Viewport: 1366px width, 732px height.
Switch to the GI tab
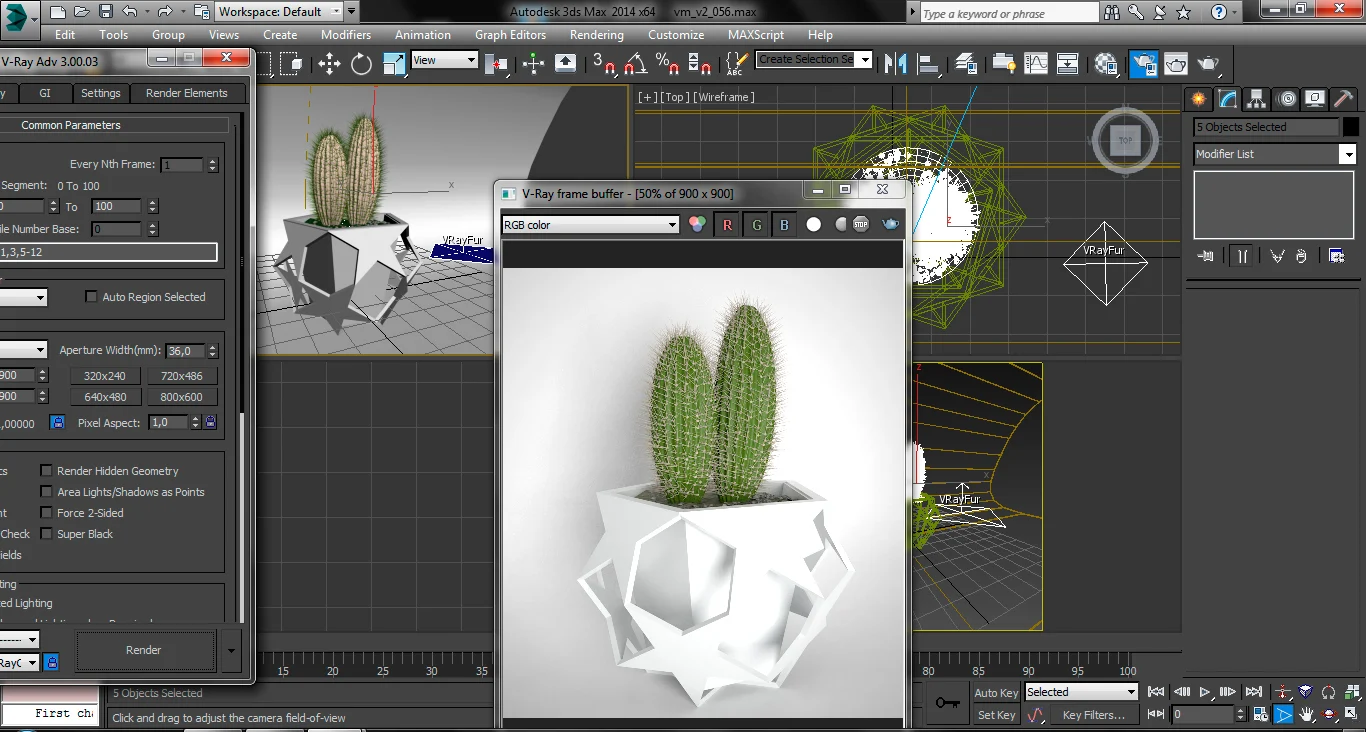tap(45, 93)
